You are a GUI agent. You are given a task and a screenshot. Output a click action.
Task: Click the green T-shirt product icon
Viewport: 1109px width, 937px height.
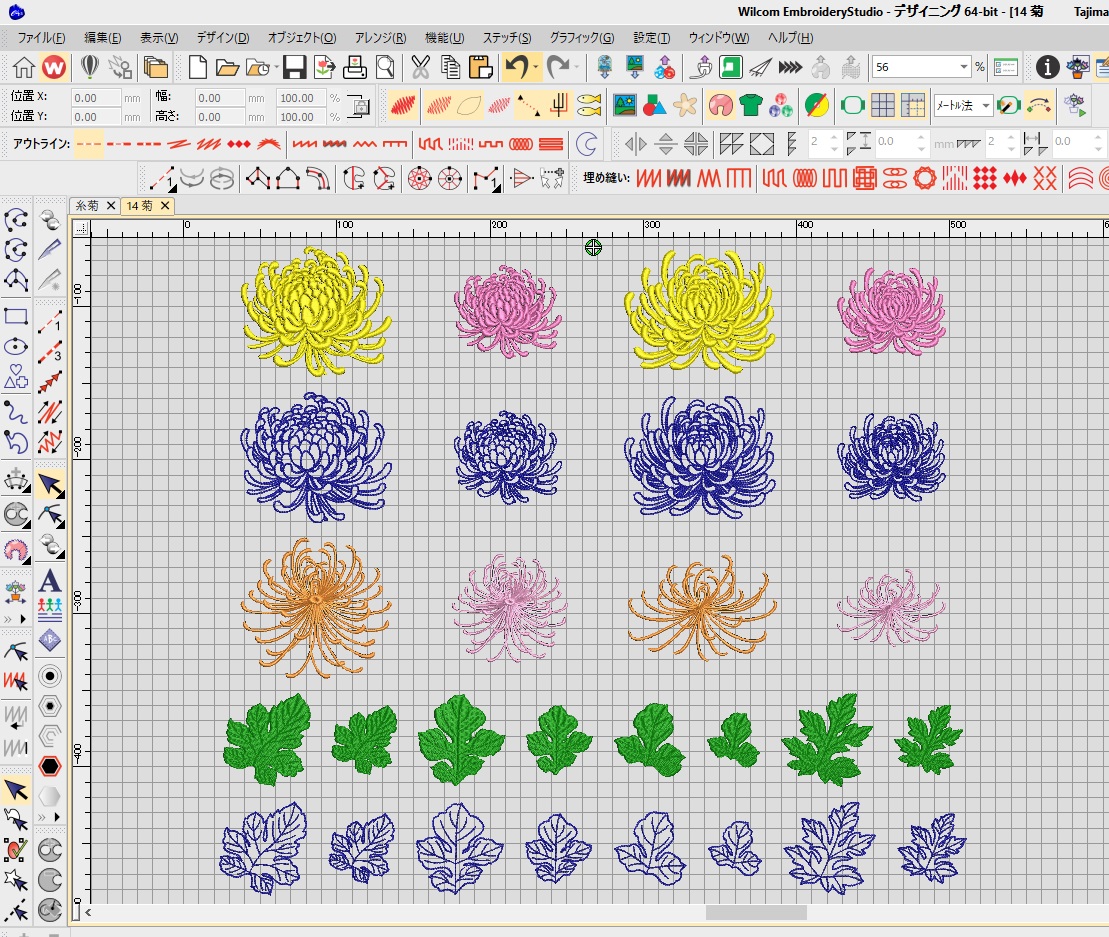[750, 105]
